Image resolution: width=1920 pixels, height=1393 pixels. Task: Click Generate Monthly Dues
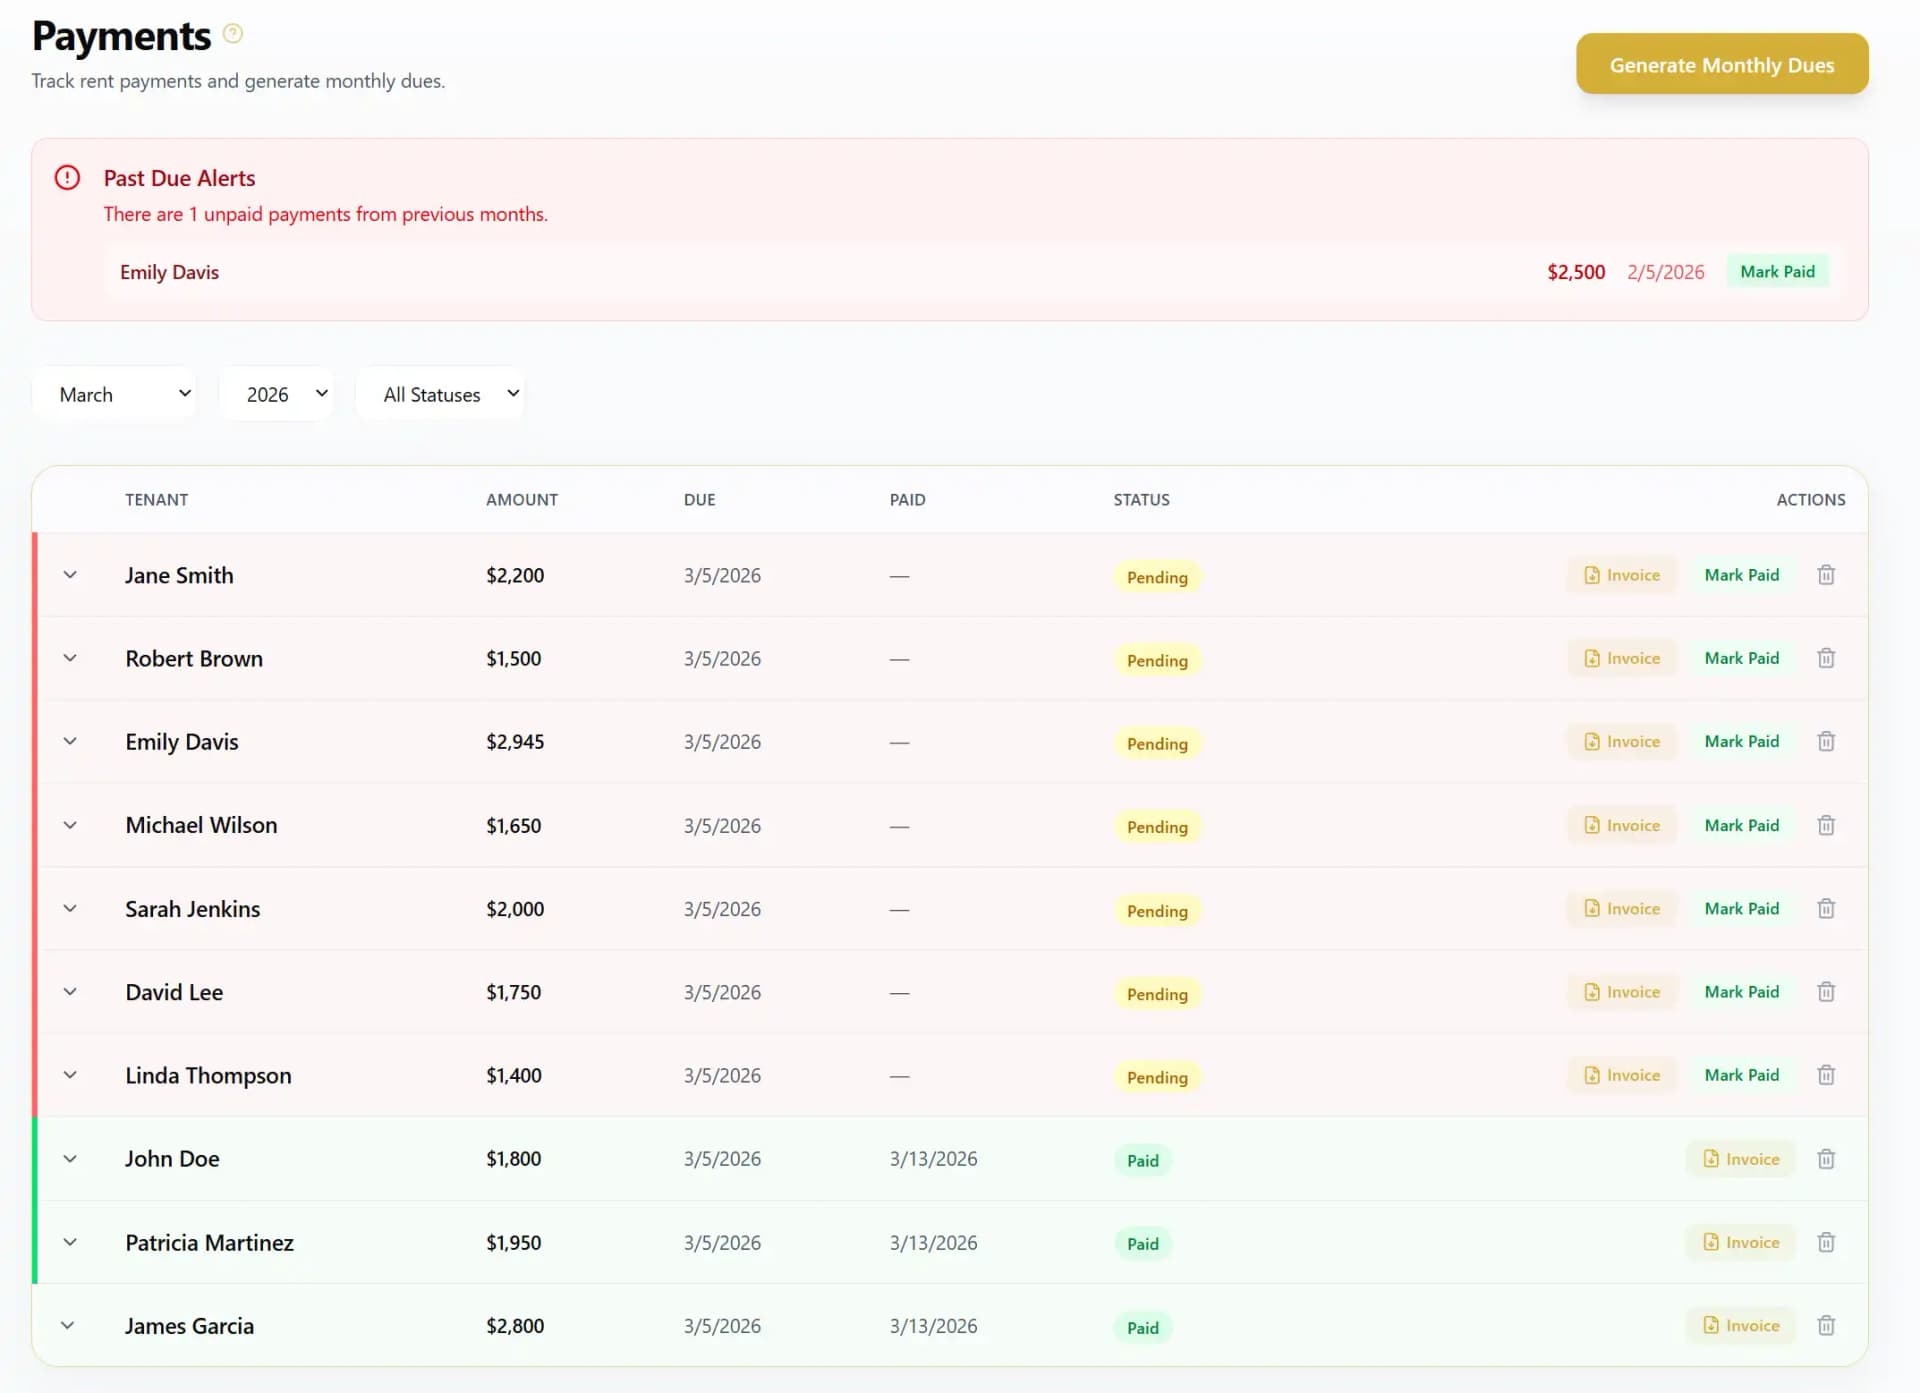click(x=1722, y=64)
